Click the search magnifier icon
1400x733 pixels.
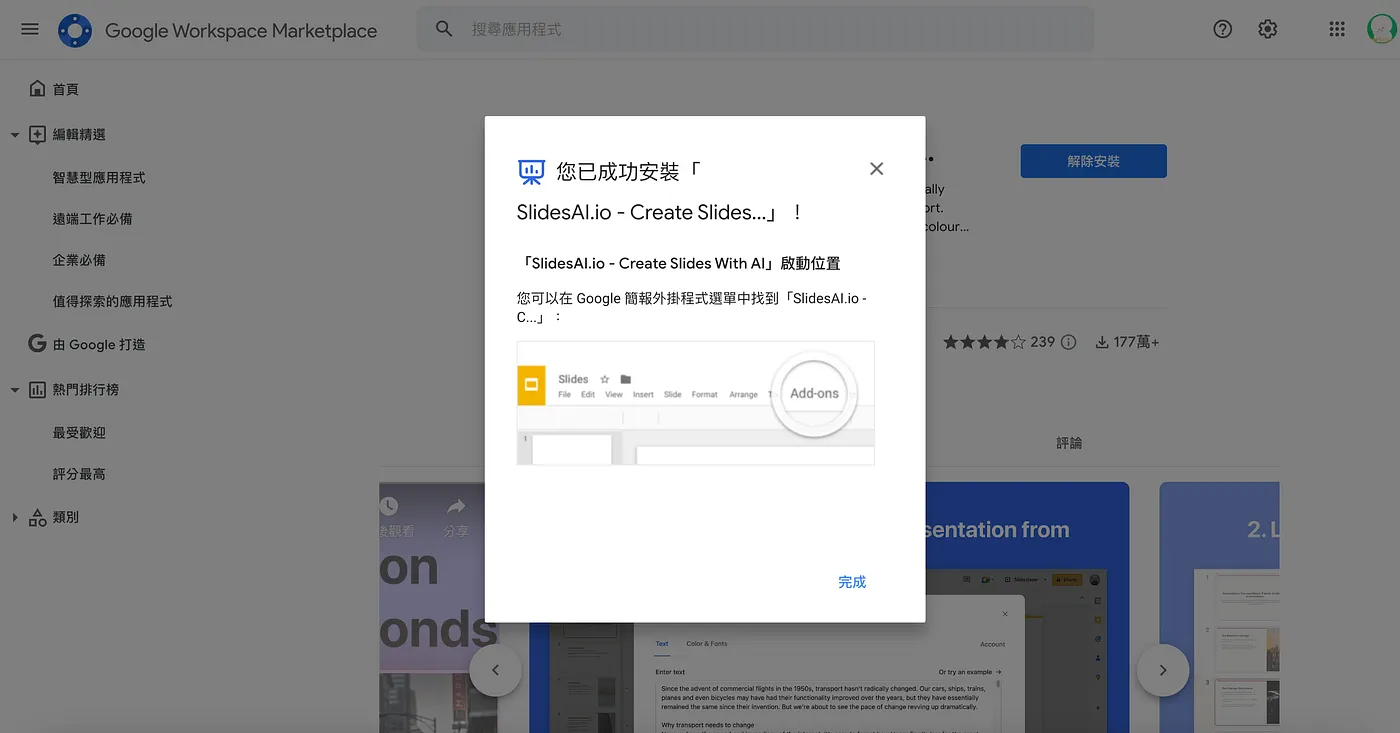[x=445, y=29]
